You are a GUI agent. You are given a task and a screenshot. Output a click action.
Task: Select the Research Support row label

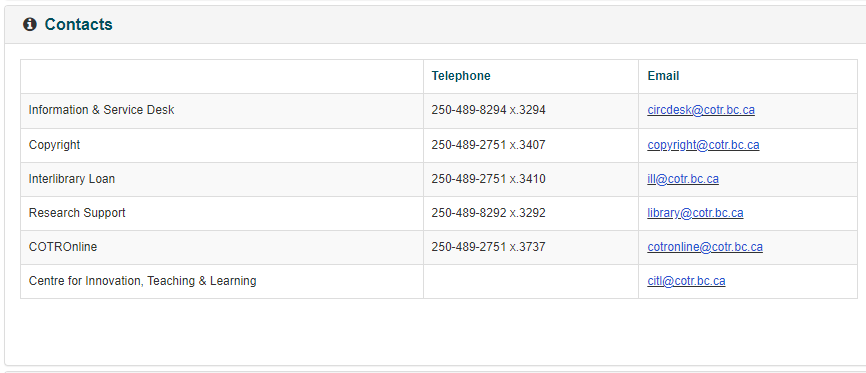(77, 213)
